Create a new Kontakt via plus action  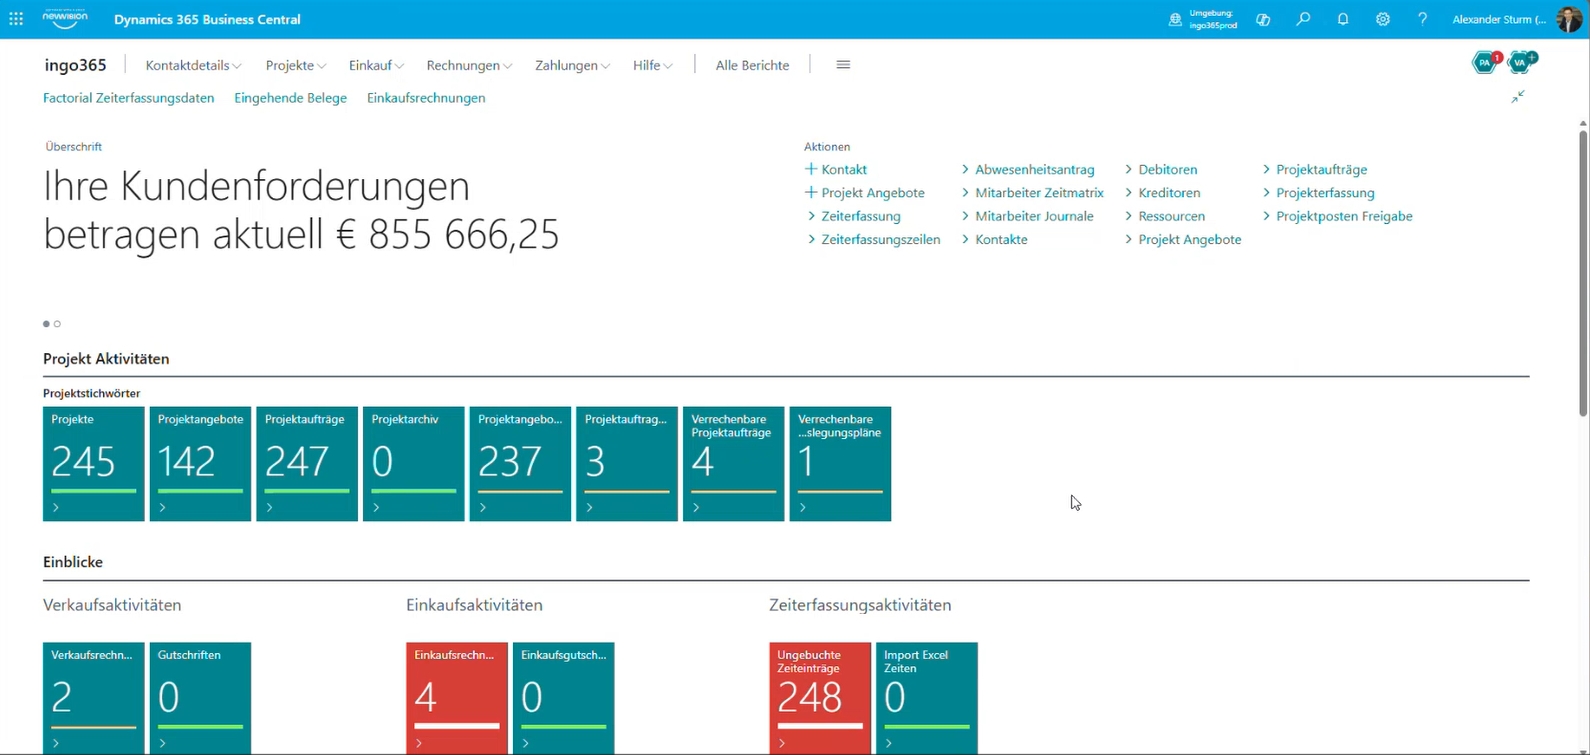pyautogui.click(x=836, y=170)
